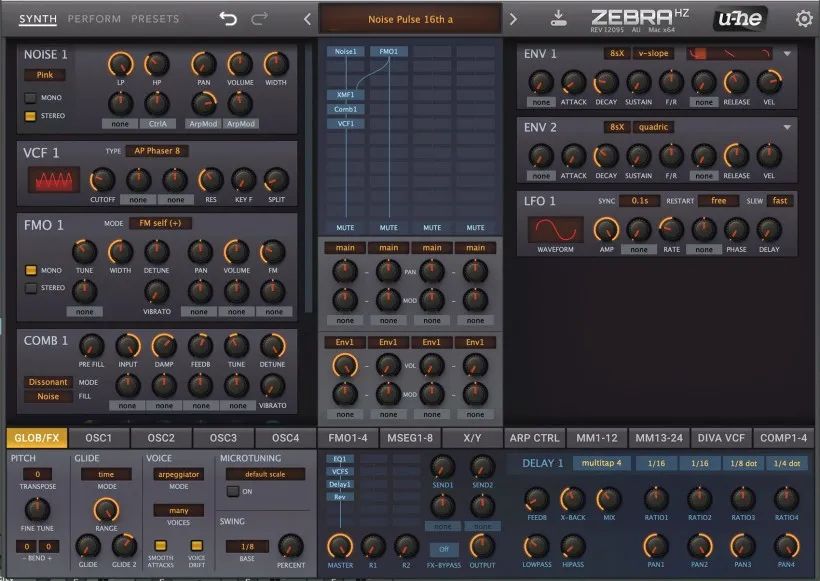Viewport: 820px width, 581px height.
Task: Click the LFO 1 AMP knob
Action: [606, 230]
